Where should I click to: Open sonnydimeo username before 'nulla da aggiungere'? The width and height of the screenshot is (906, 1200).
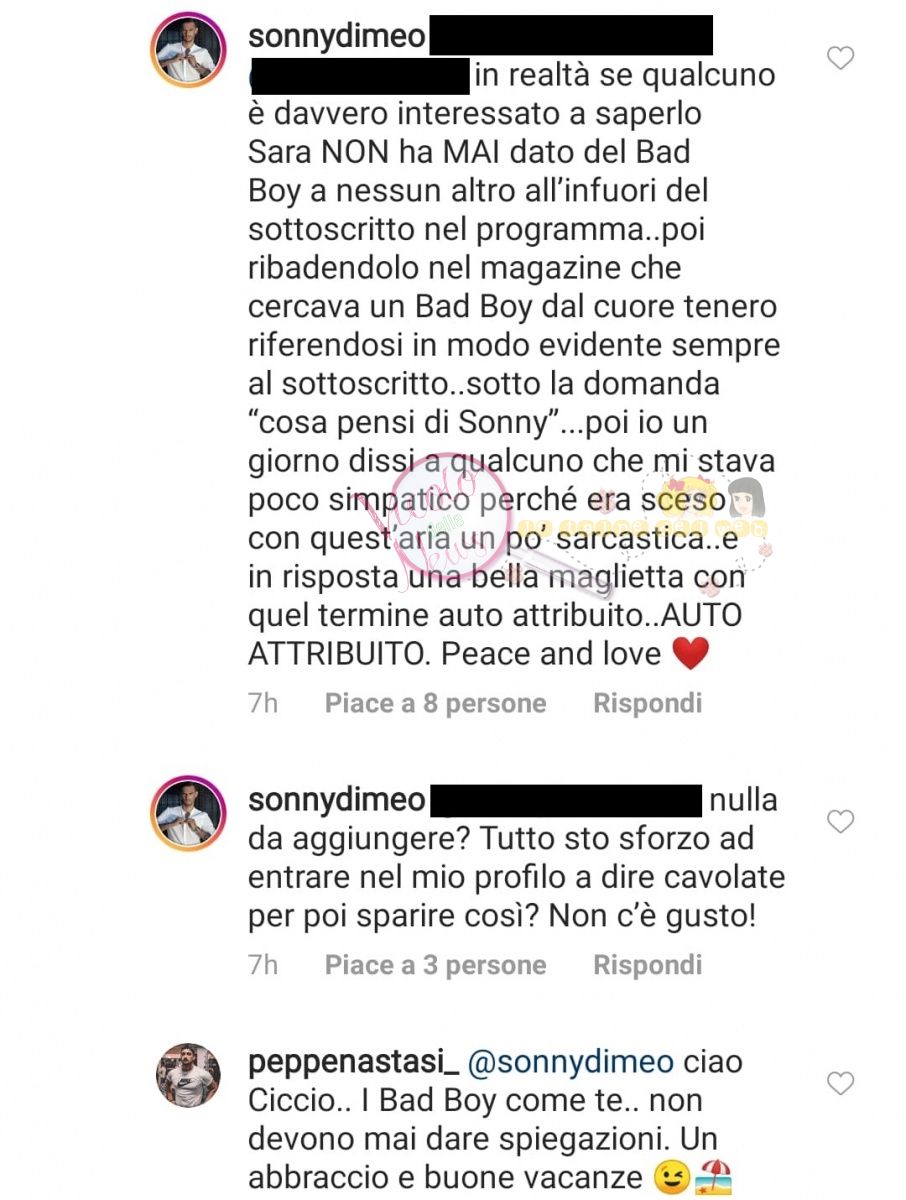[337, 801]
